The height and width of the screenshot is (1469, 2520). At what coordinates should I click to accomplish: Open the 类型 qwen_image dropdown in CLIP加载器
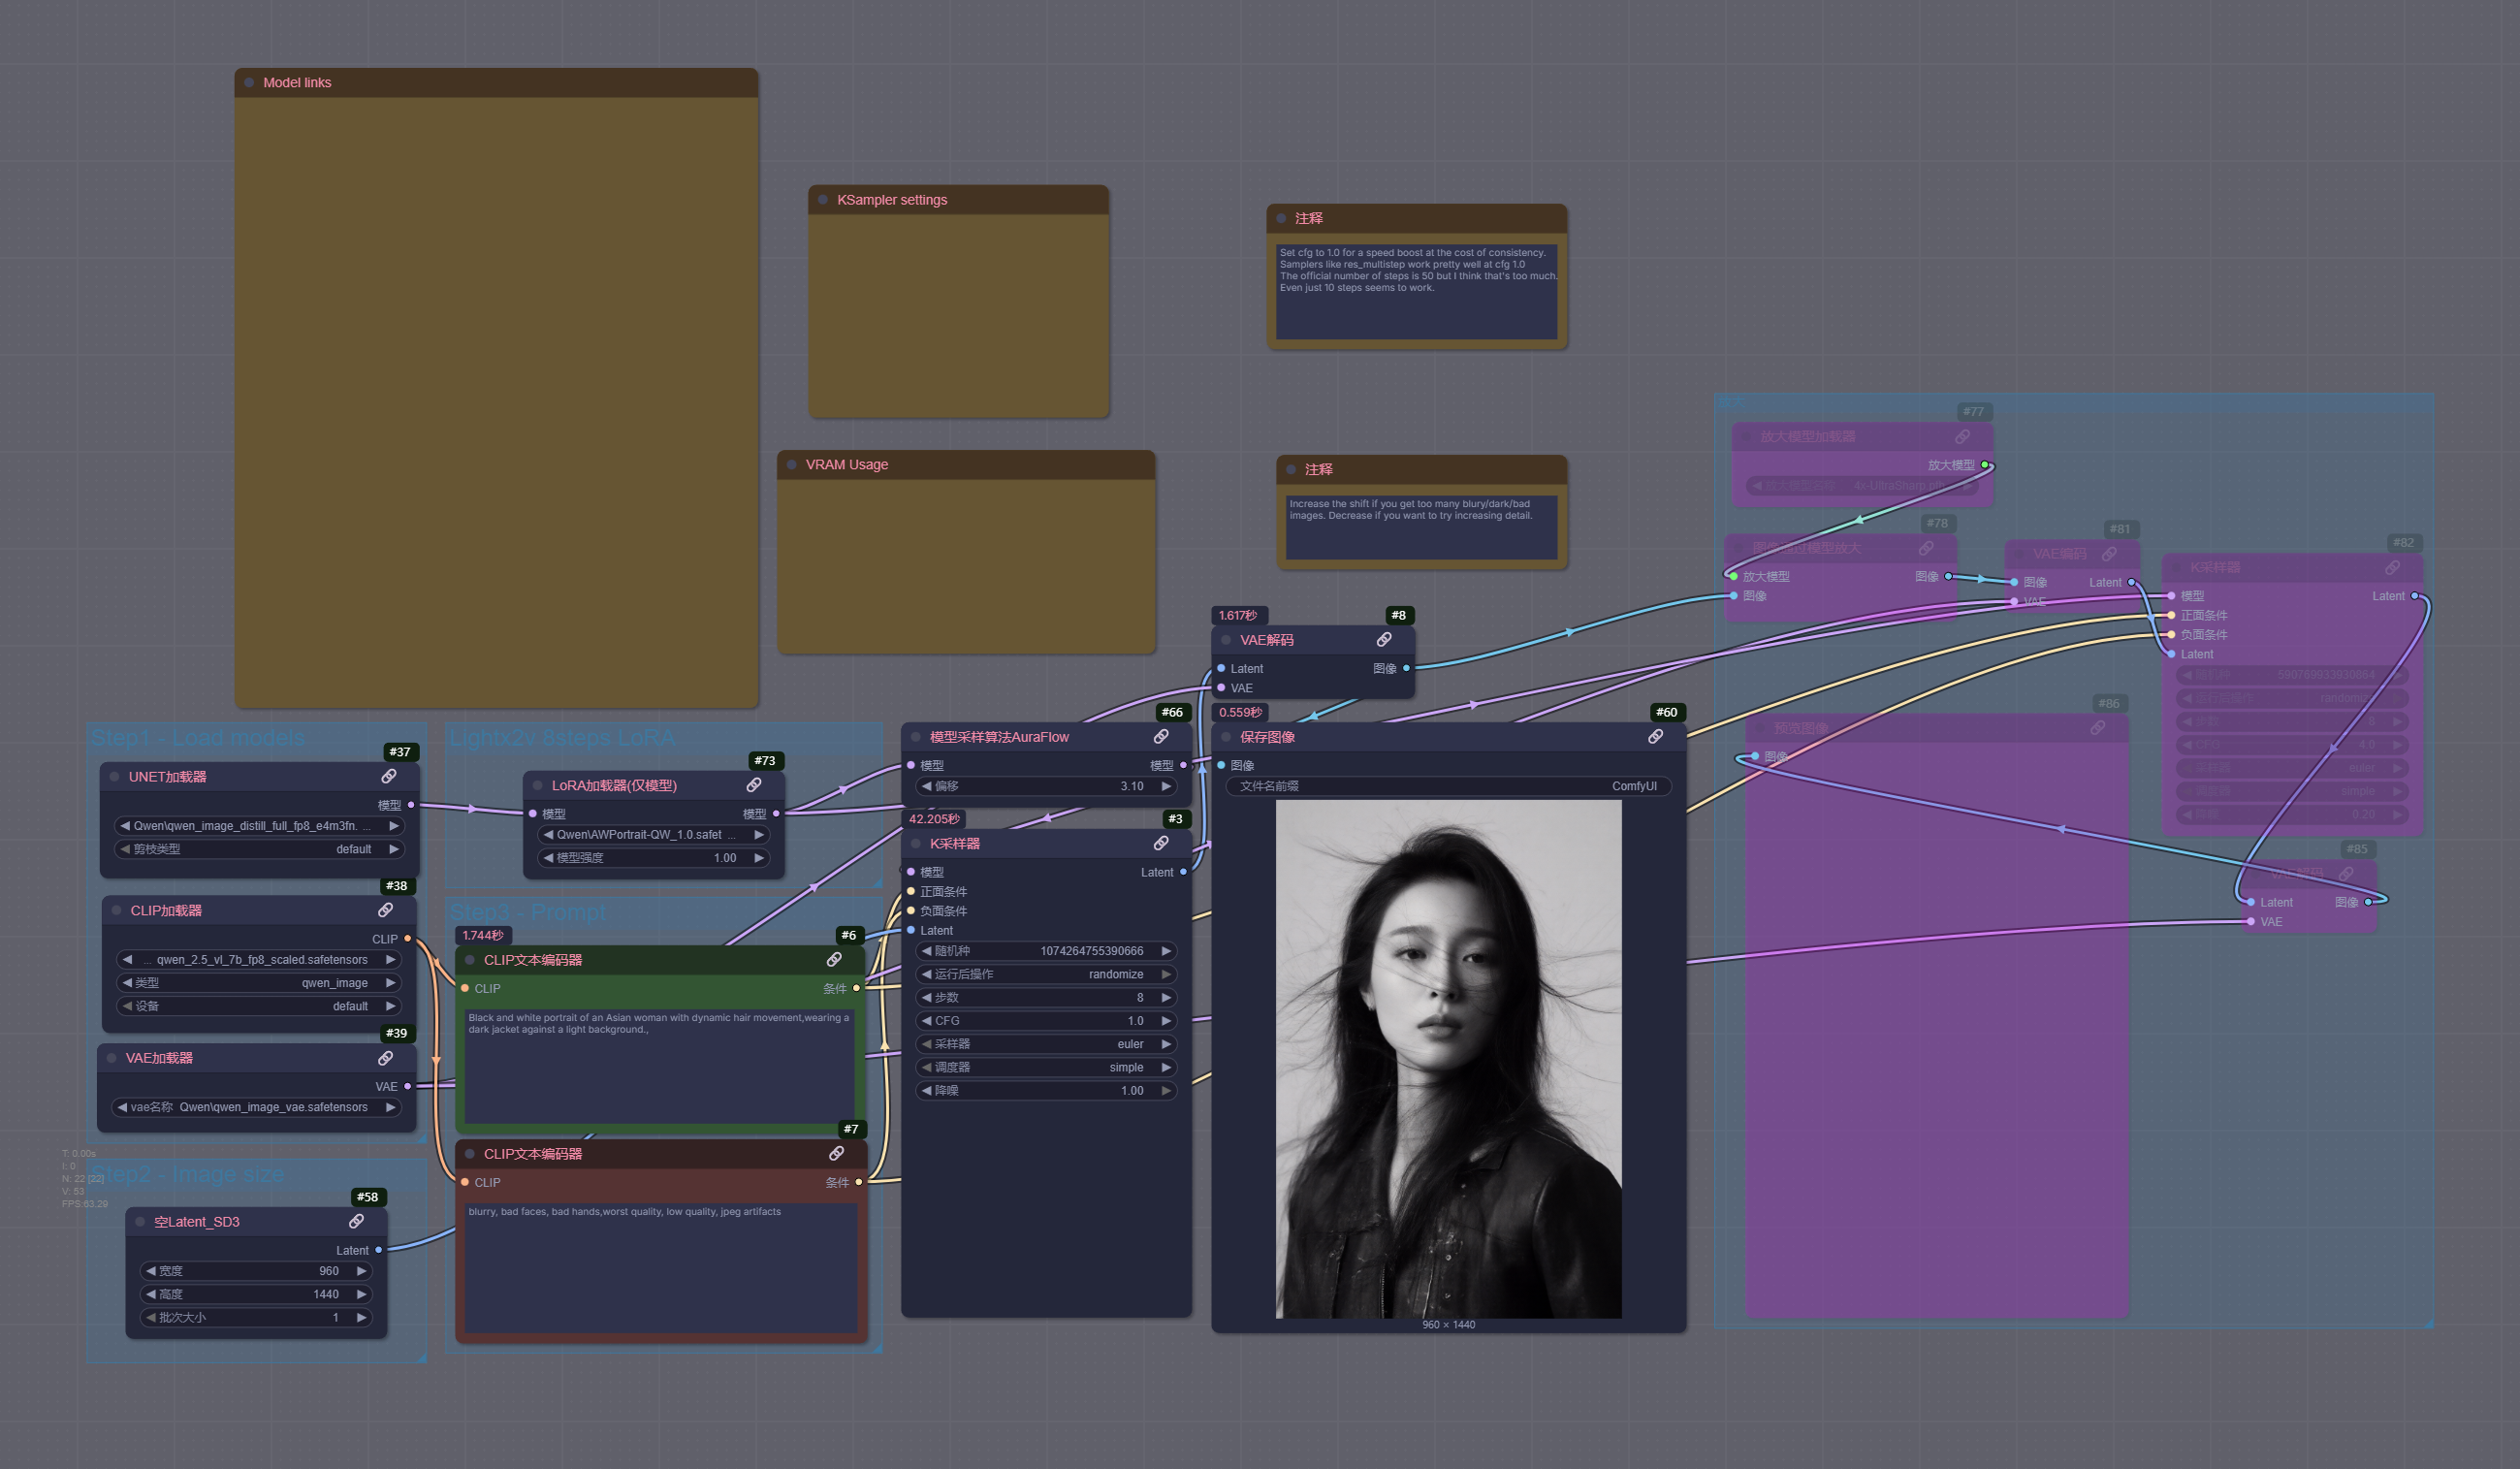[x=258, y=983]
